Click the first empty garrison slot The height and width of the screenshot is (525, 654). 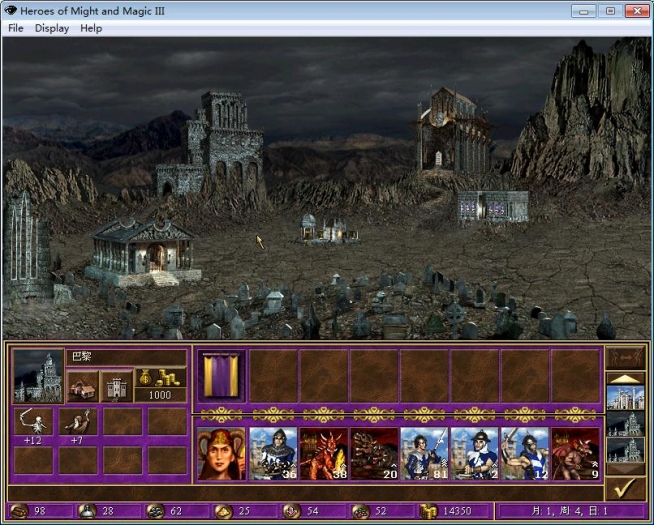tap(273, 376)
